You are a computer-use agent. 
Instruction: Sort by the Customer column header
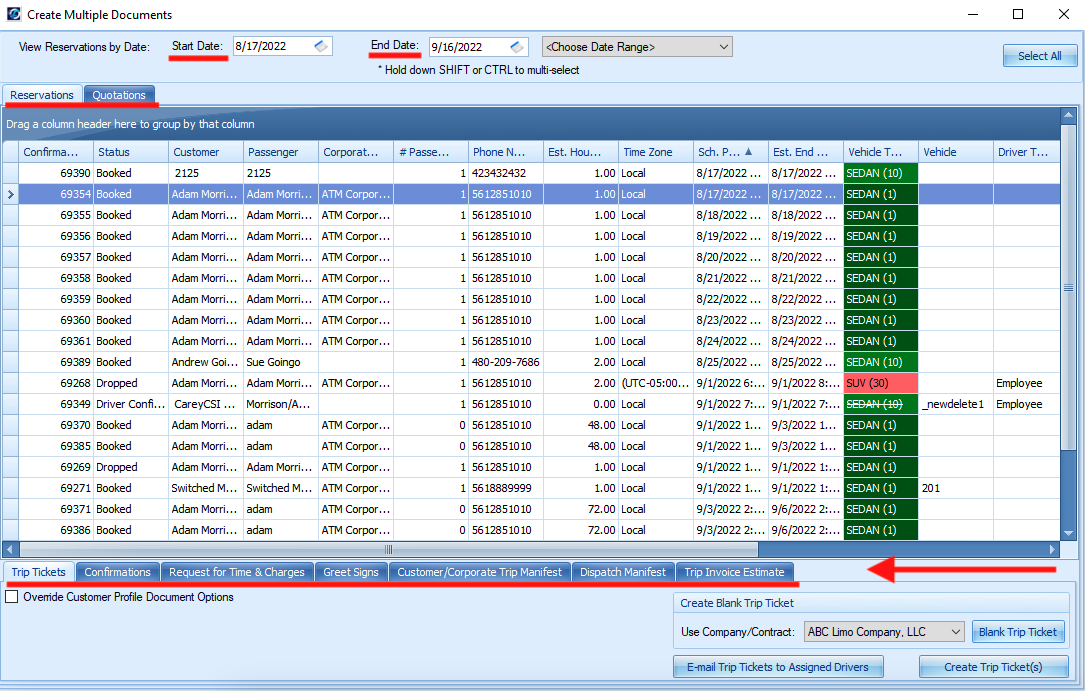click(206, 151)
